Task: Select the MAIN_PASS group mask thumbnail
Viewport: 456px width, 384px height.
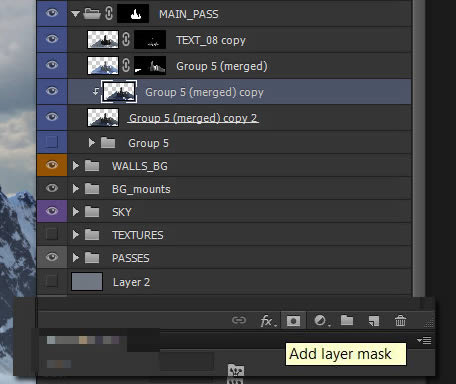Action: coord(133,14)
